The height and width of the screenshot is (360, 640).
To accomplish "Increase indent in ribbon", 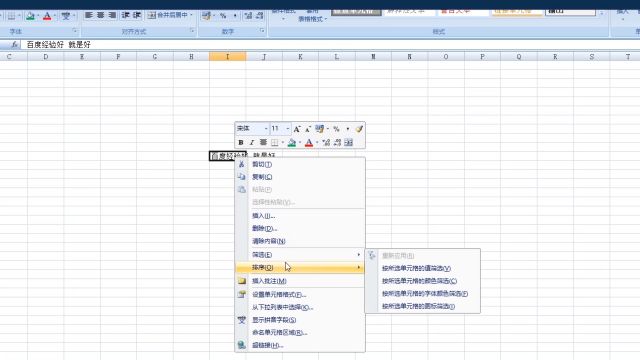I will (x=137, y=16).
